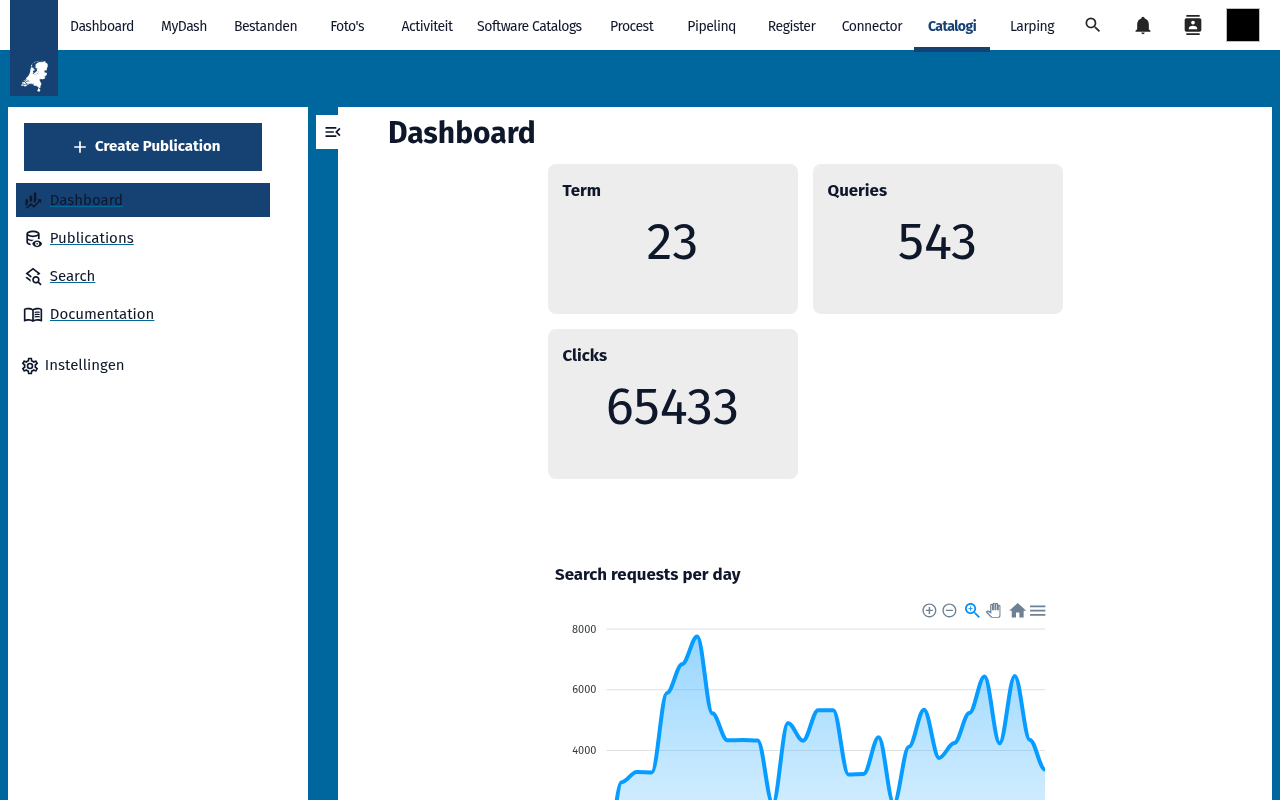This screenshot has width=1280, height=800.
Task: Open Connector in top navigation
Action: 872,26
